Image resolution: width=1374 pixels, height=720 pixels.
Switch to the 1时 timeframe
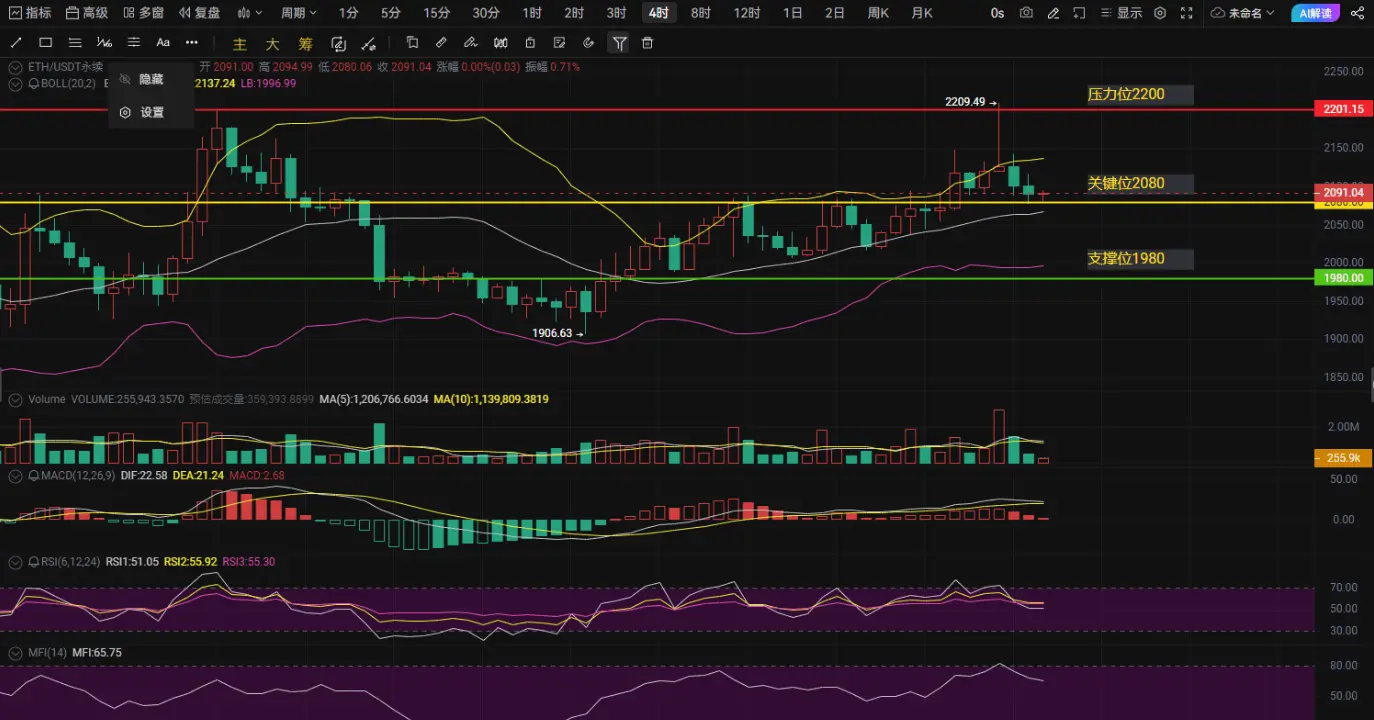point(532,13)
